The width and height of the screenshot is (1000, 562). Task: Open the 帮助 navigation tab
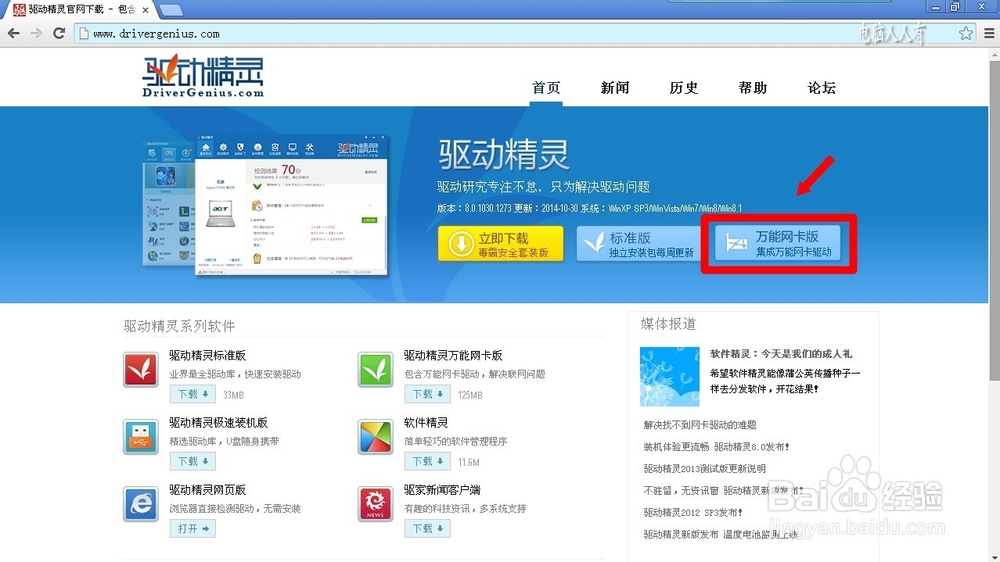click(753, 88)
